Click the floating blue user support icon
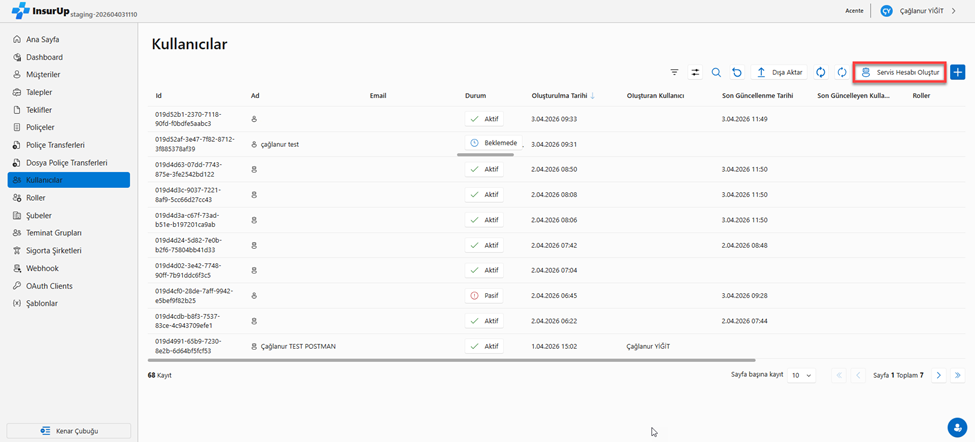Screen dimensions: 975x442 (x=956, y=427)
